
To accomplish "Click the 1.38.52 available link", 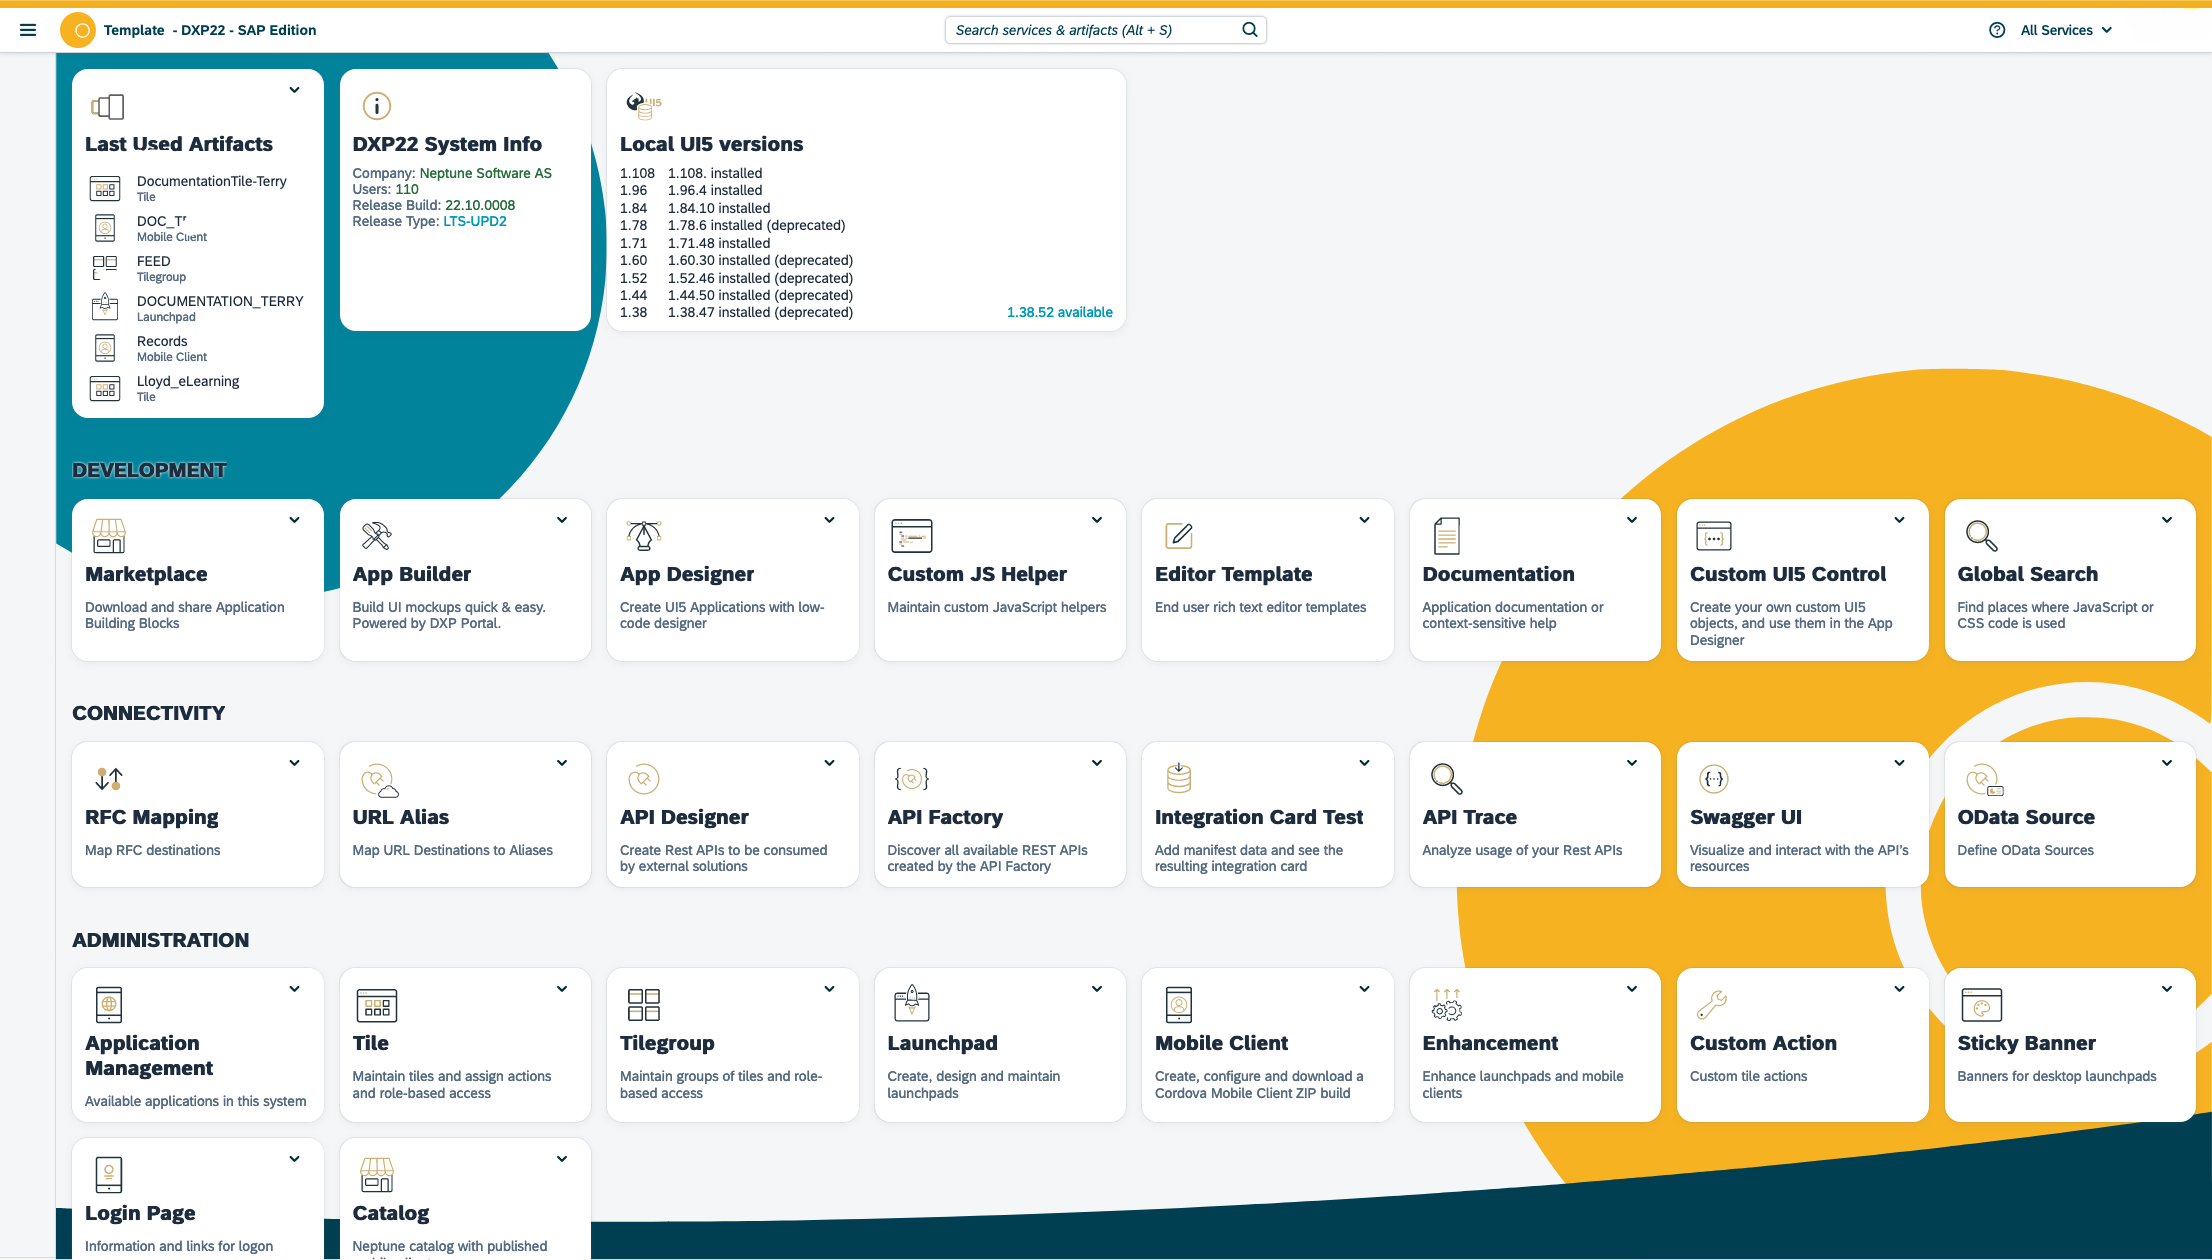I will [1057, 312].
